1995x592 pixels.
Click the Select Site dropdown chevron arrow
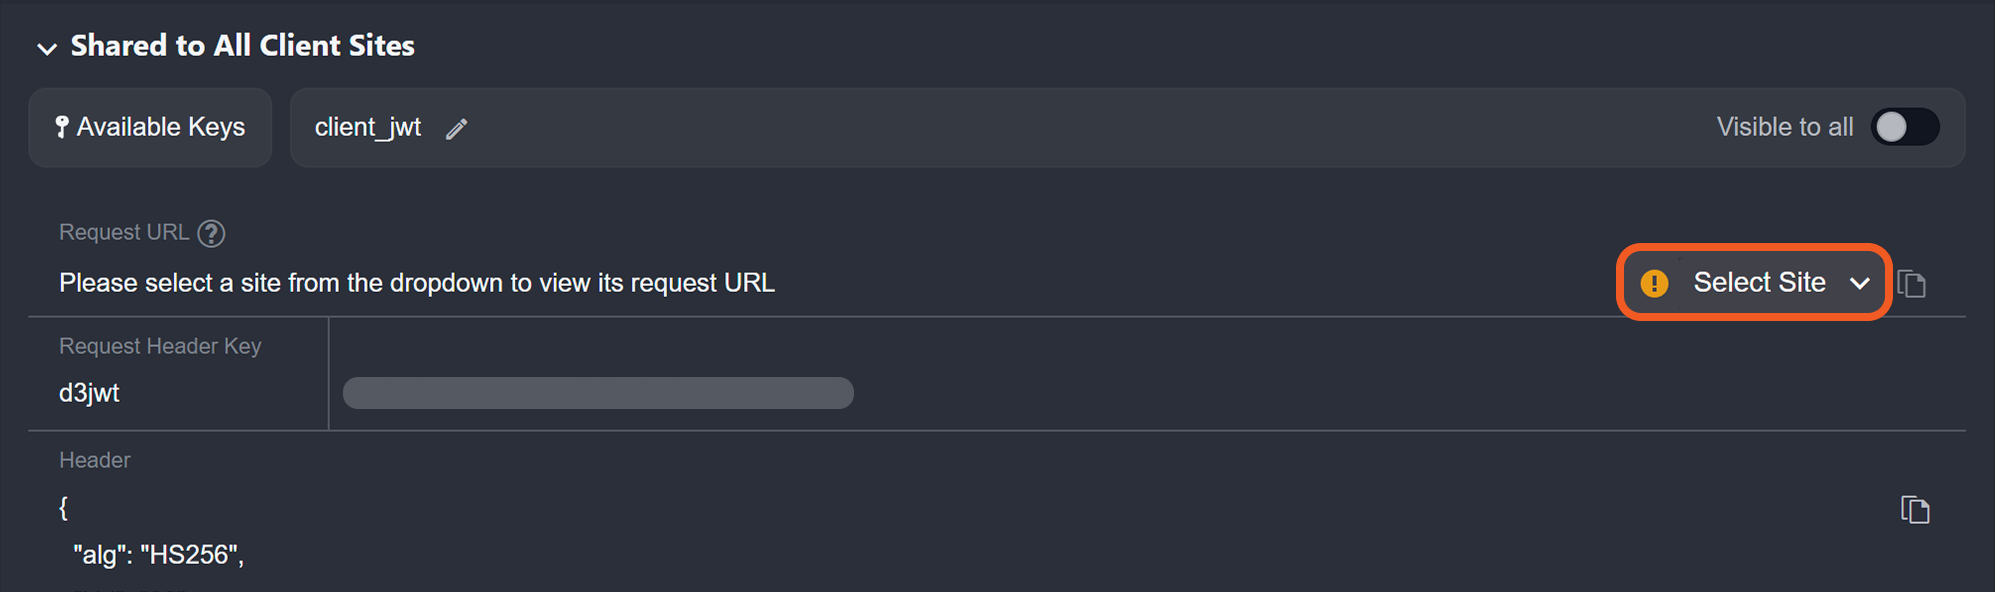click(x=1860, y=284)
